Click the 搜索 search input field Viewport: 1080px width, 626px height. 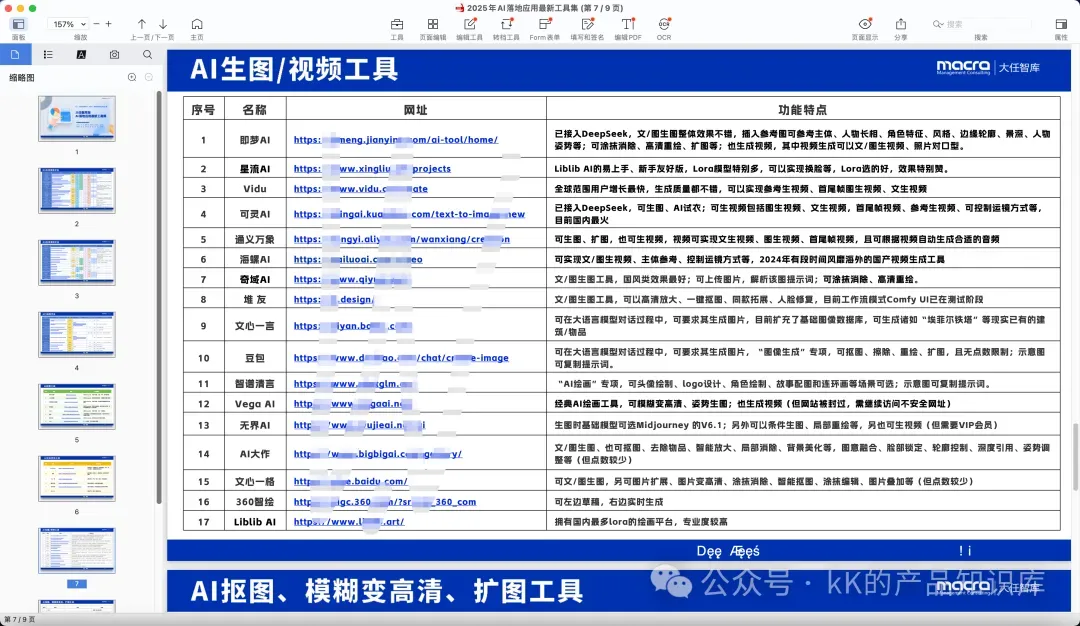[981, 24]
